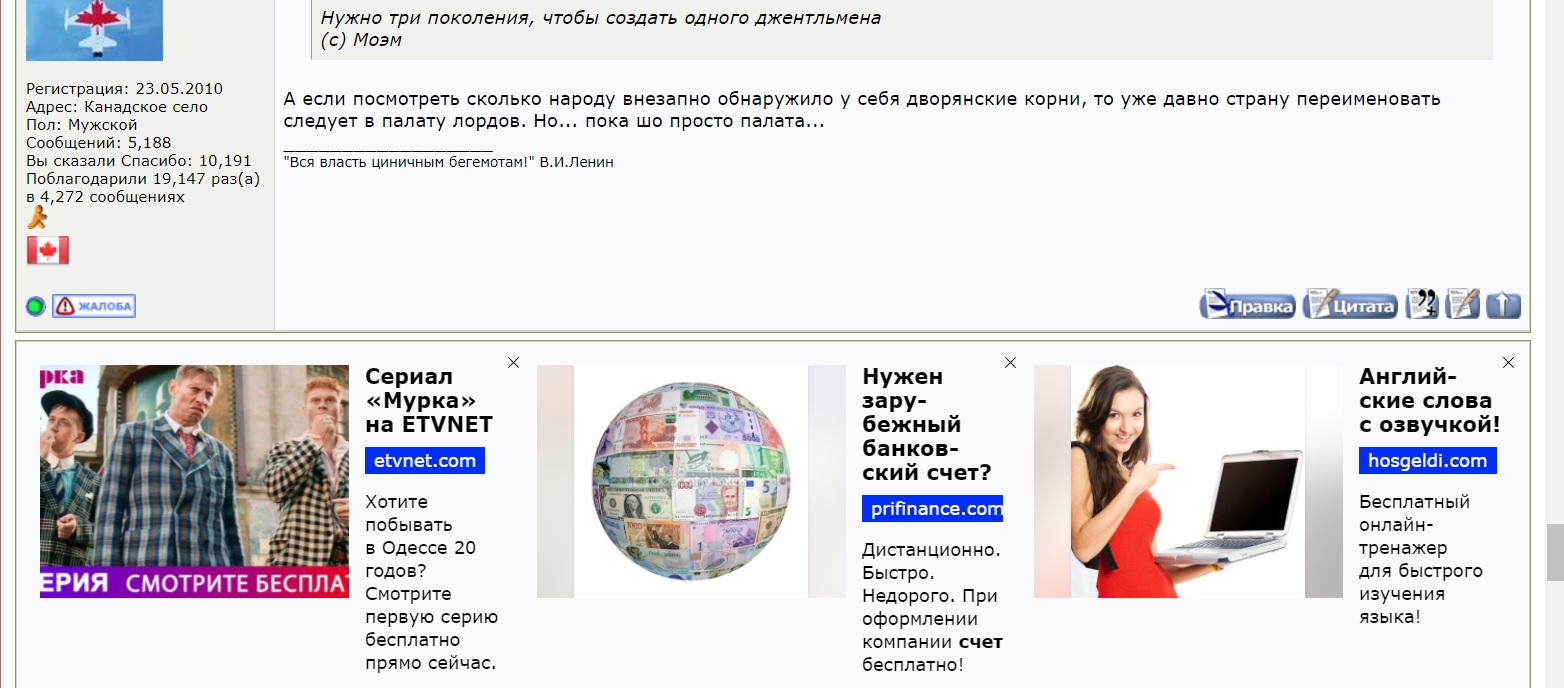Close the English words trainer ad

click(x=1507, y=363)
